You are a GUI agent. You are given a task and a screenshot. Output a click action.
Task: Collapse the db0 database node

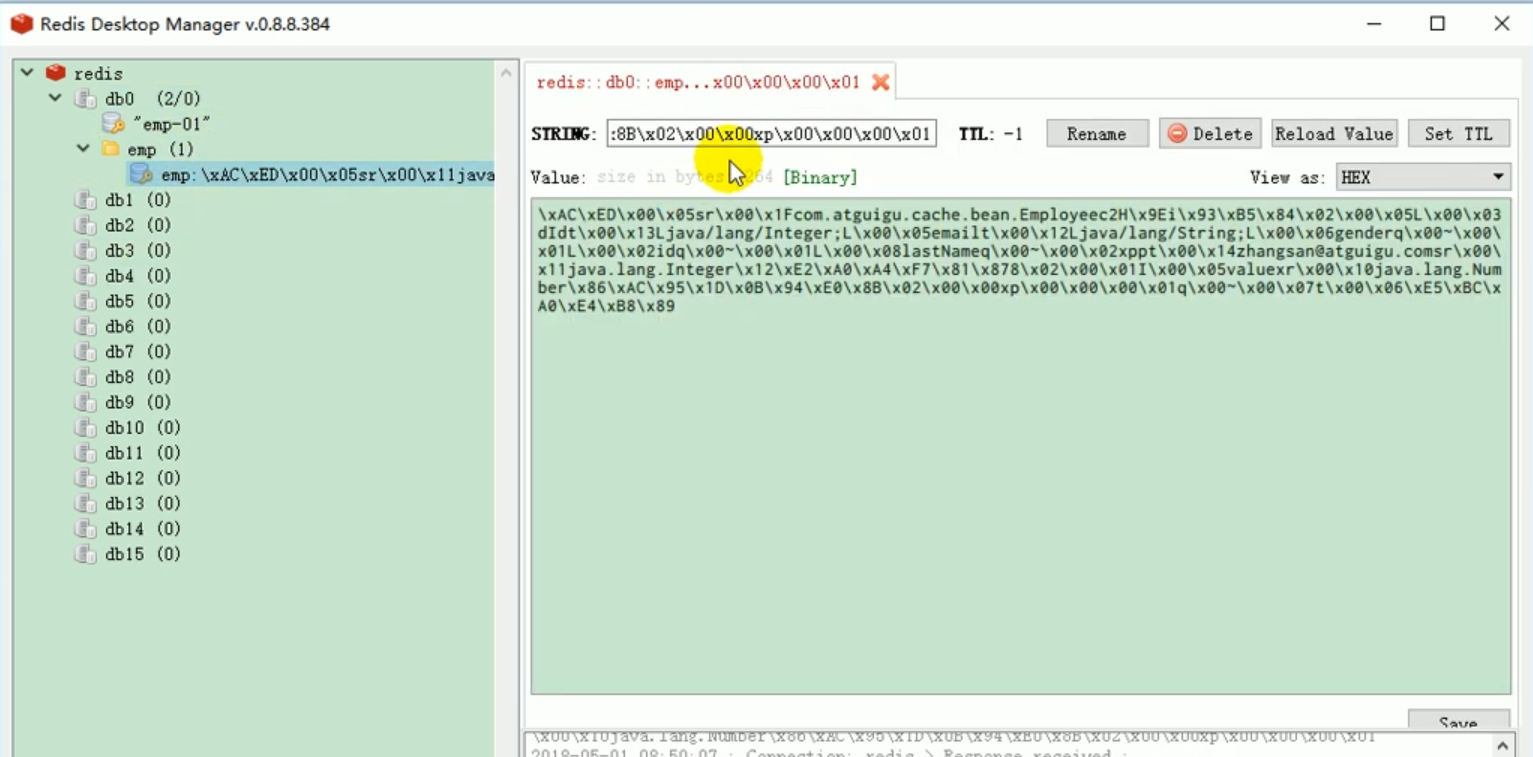(x=55, y=98)
